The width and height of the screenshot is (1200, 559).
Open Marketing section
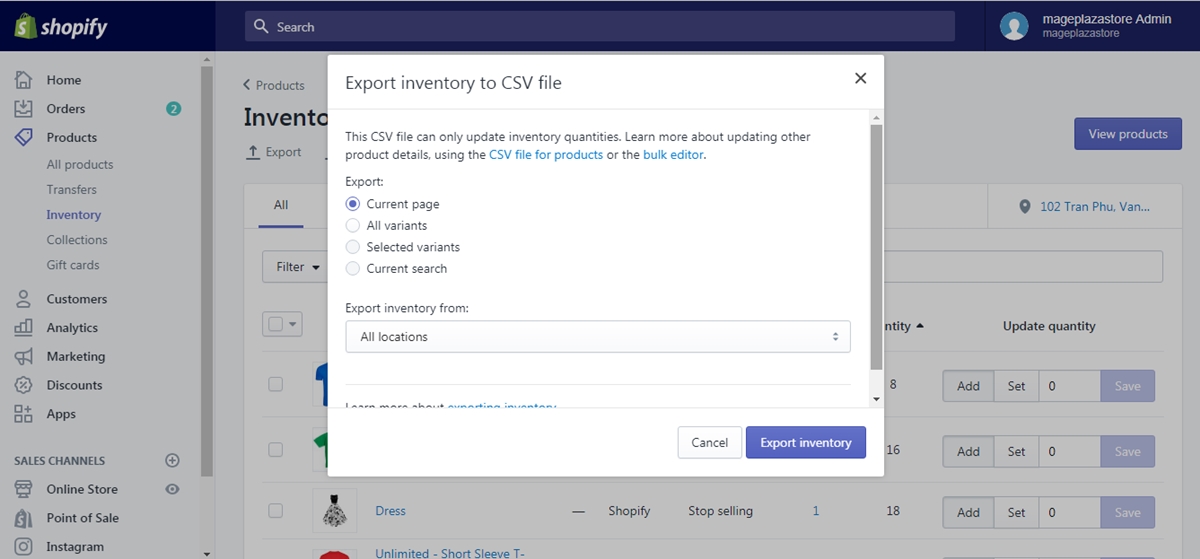coord(75,356)
